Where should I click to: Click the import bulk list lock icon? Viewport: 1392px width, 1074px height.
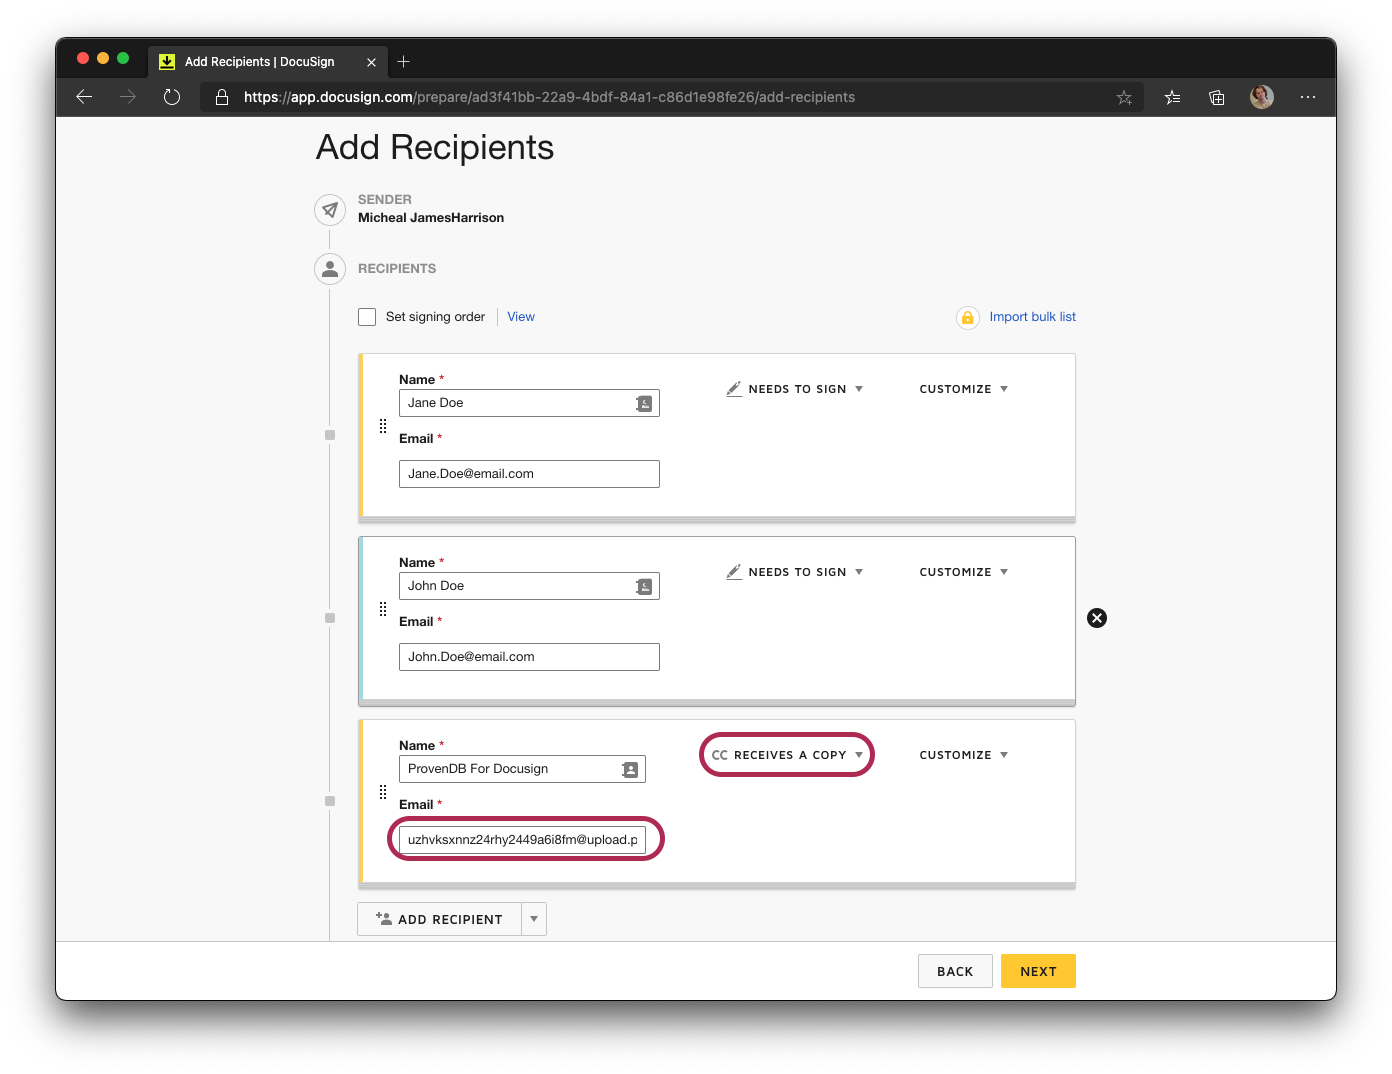[x=968, y=318]
